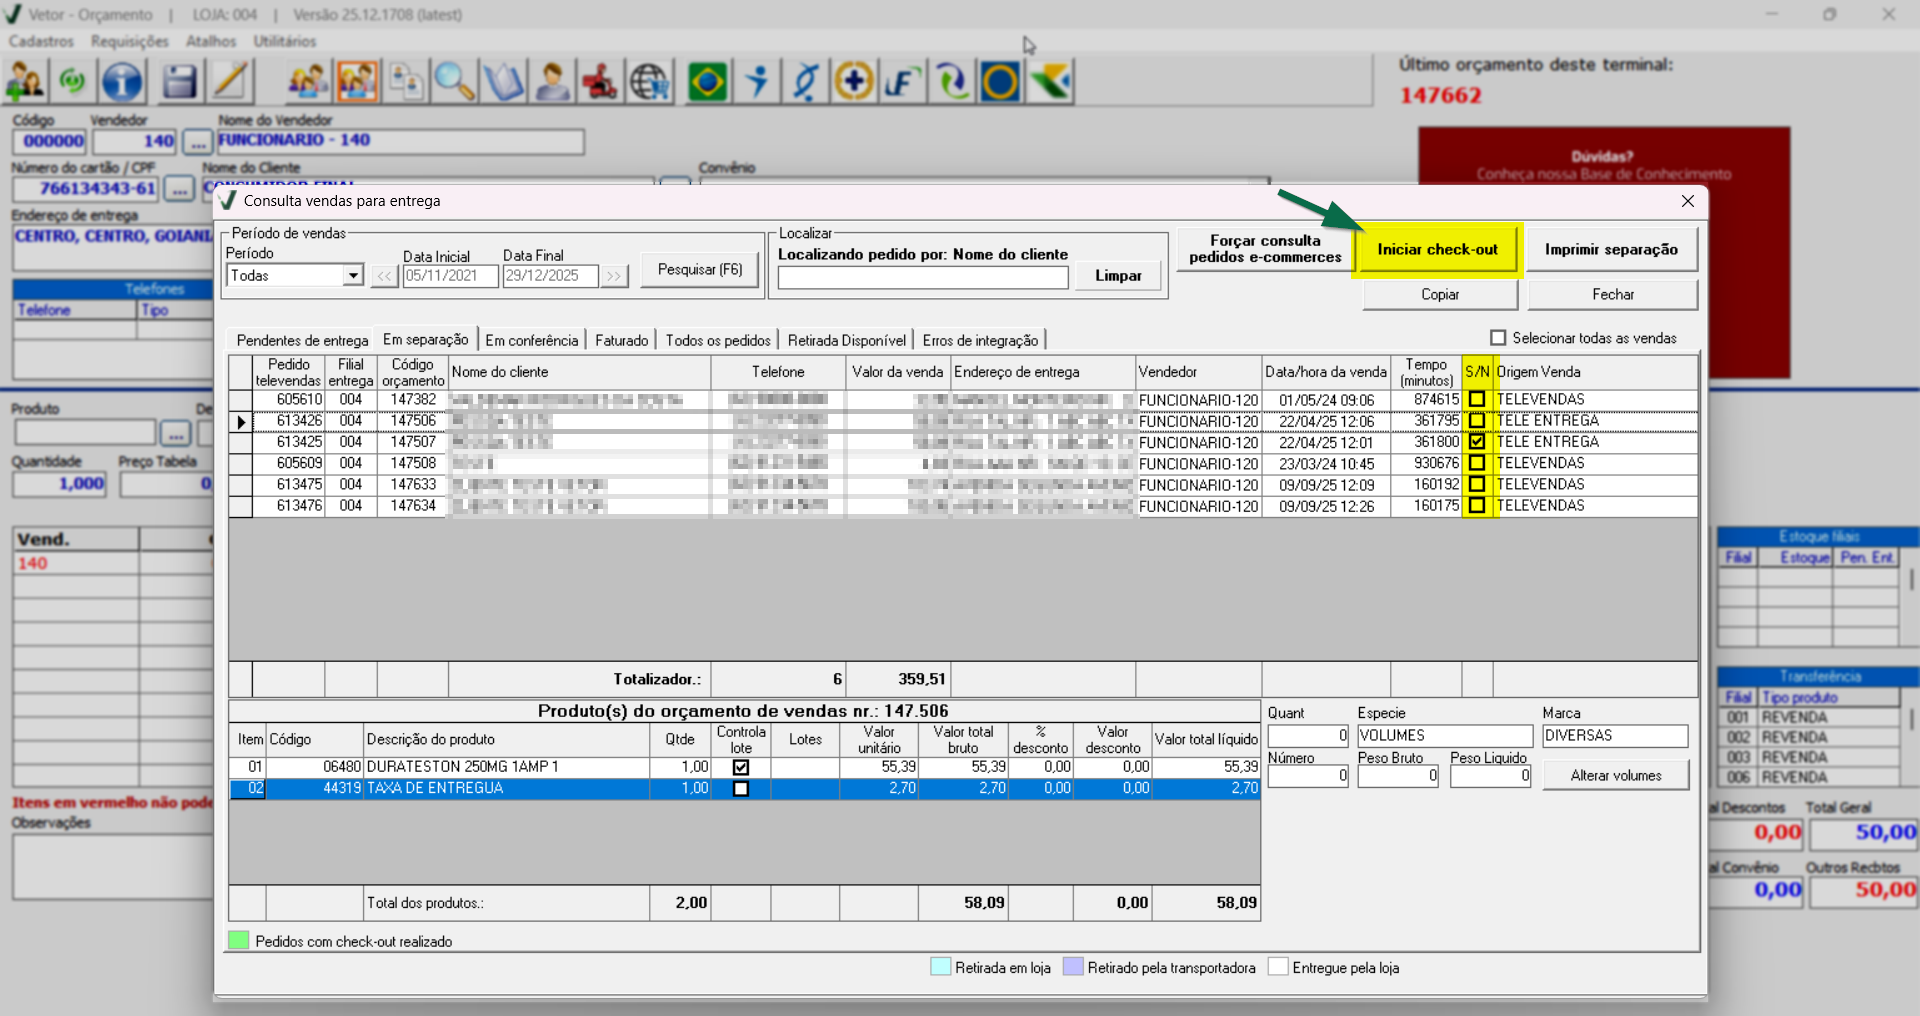The image size is (1920, 1016).
Task: Click the Iniciar check-out button
Action: (x=1437, y=250)
